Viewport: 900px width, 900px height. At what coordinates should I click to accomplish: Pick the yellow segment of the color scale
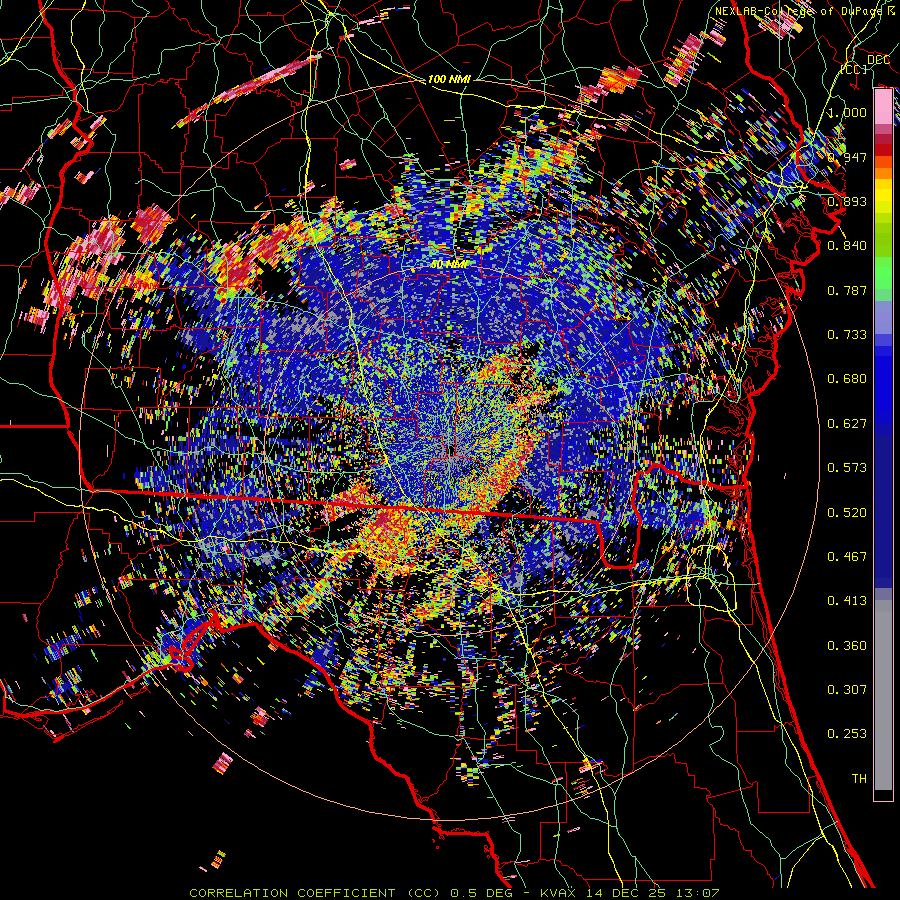pyautogui.click(x=883, y=197)
